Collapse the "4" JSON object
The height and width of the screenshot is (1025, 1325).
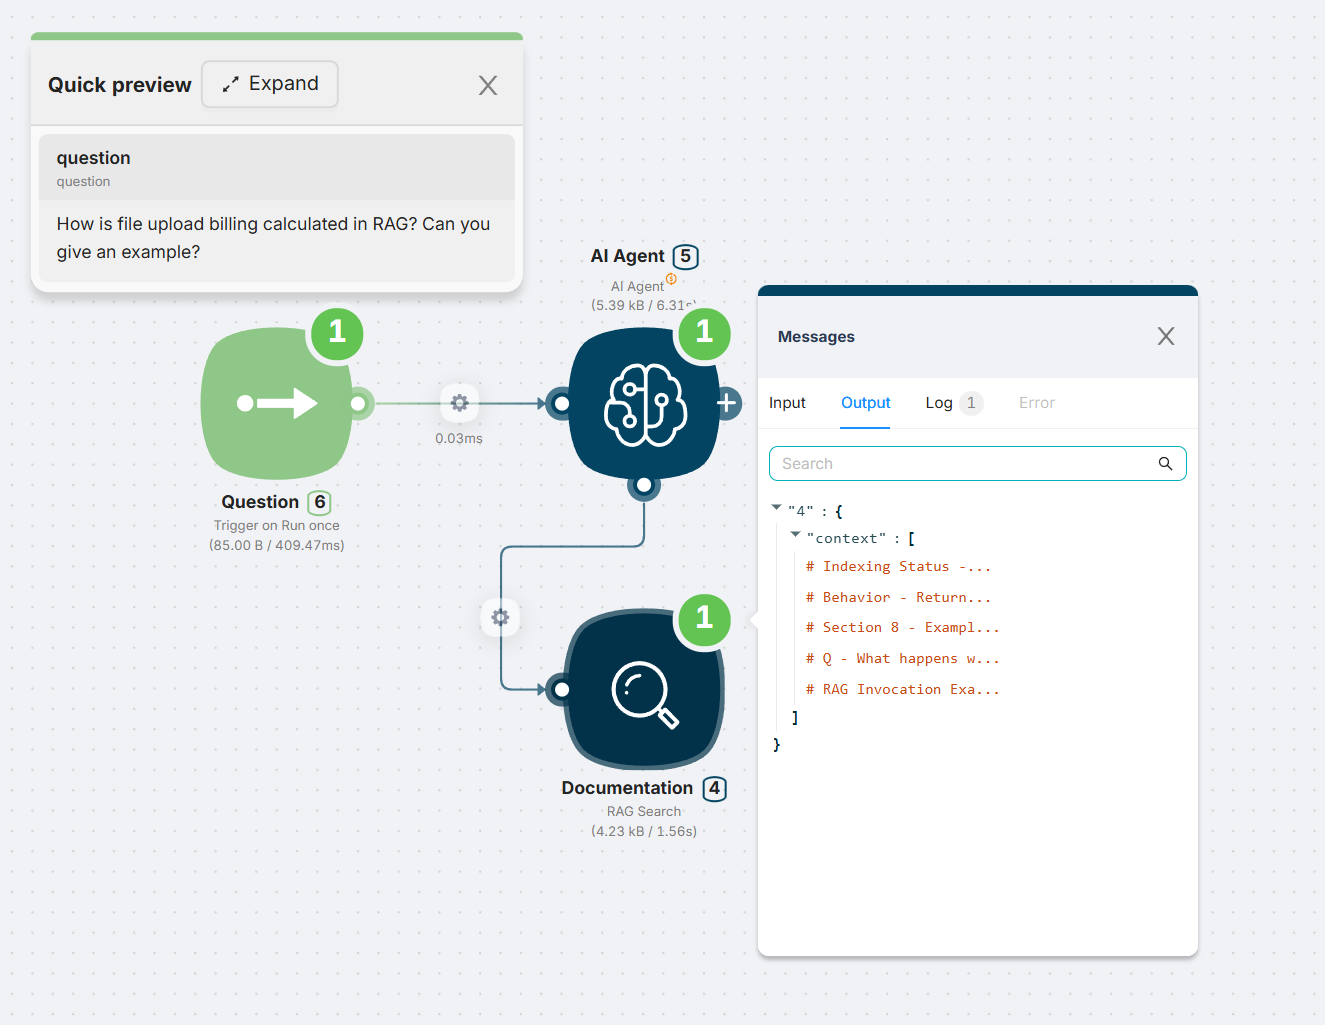point(777,508)
